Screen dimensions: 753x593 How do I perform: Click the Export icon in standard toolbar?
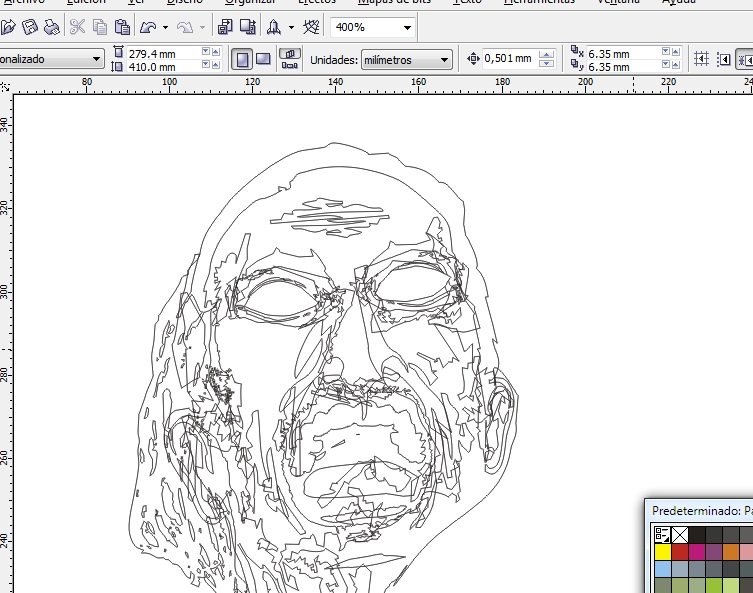click(x=247, y=27)
